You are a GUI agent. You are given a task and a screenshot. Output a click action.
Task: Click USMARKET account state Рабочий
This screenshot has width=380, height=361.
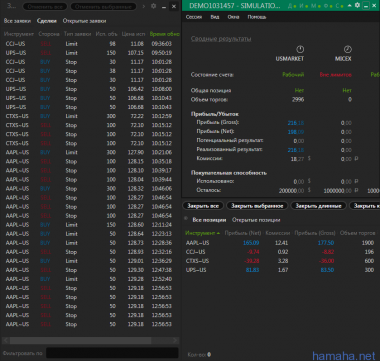click(x=293, y=75)
